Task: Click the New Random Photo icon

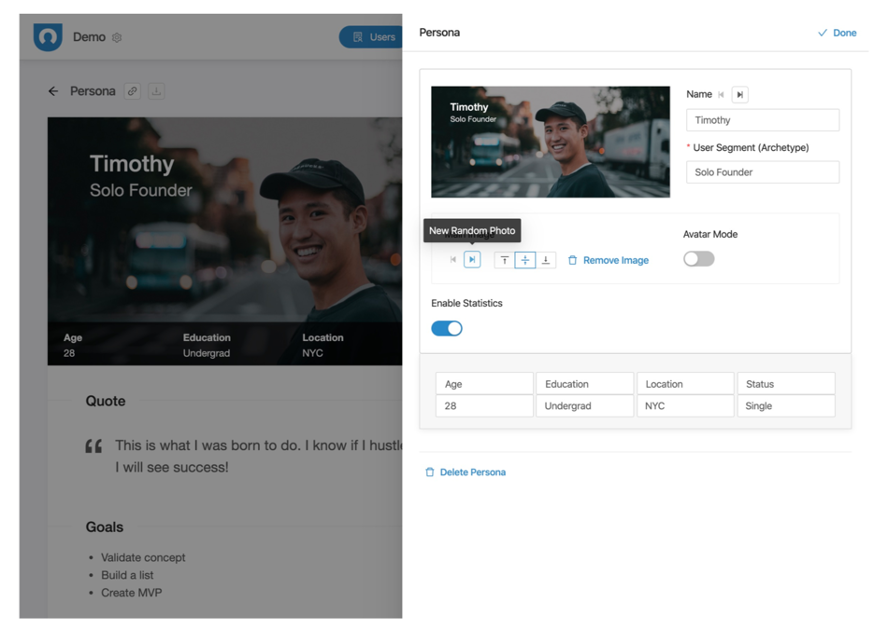Action: [x=472, y=260]
